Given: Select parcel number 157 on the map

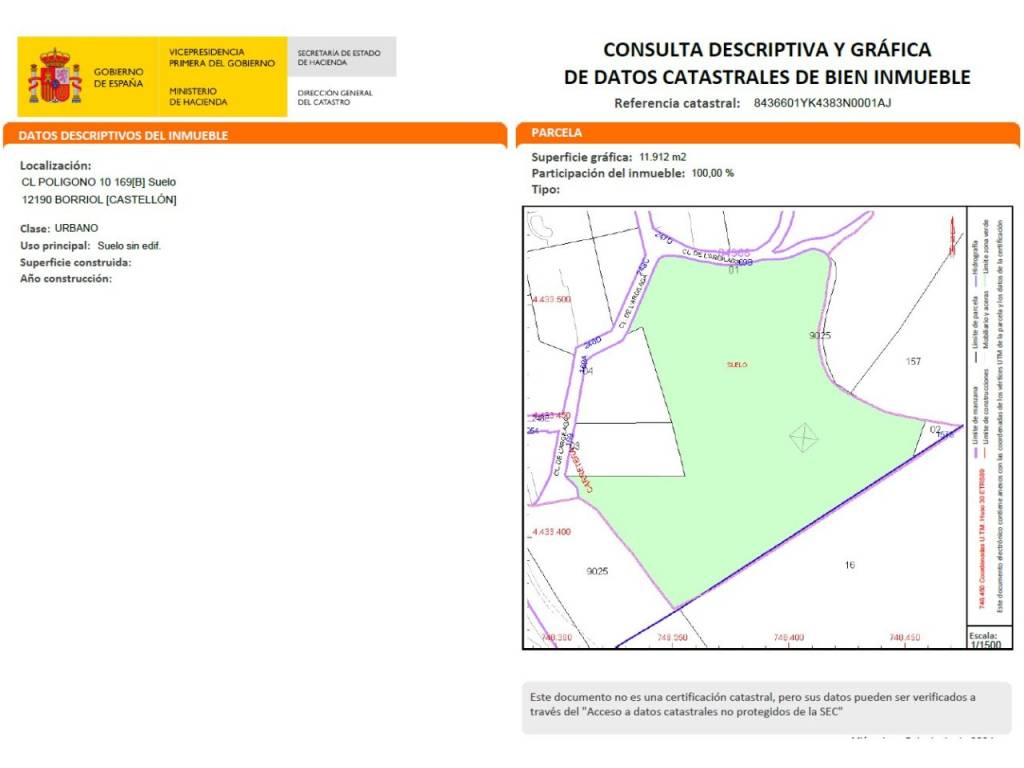Looking at the screenshot, I should pos(912,361).
